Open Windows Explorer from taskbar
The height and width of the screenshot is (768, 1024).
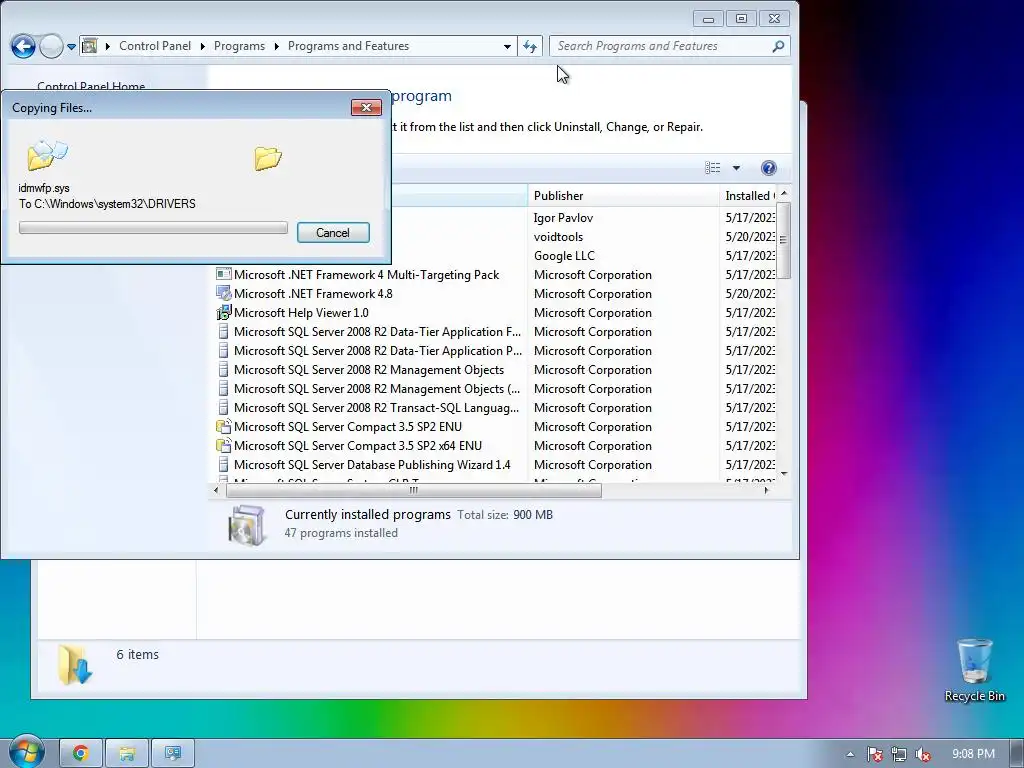(x=127, y=754)
